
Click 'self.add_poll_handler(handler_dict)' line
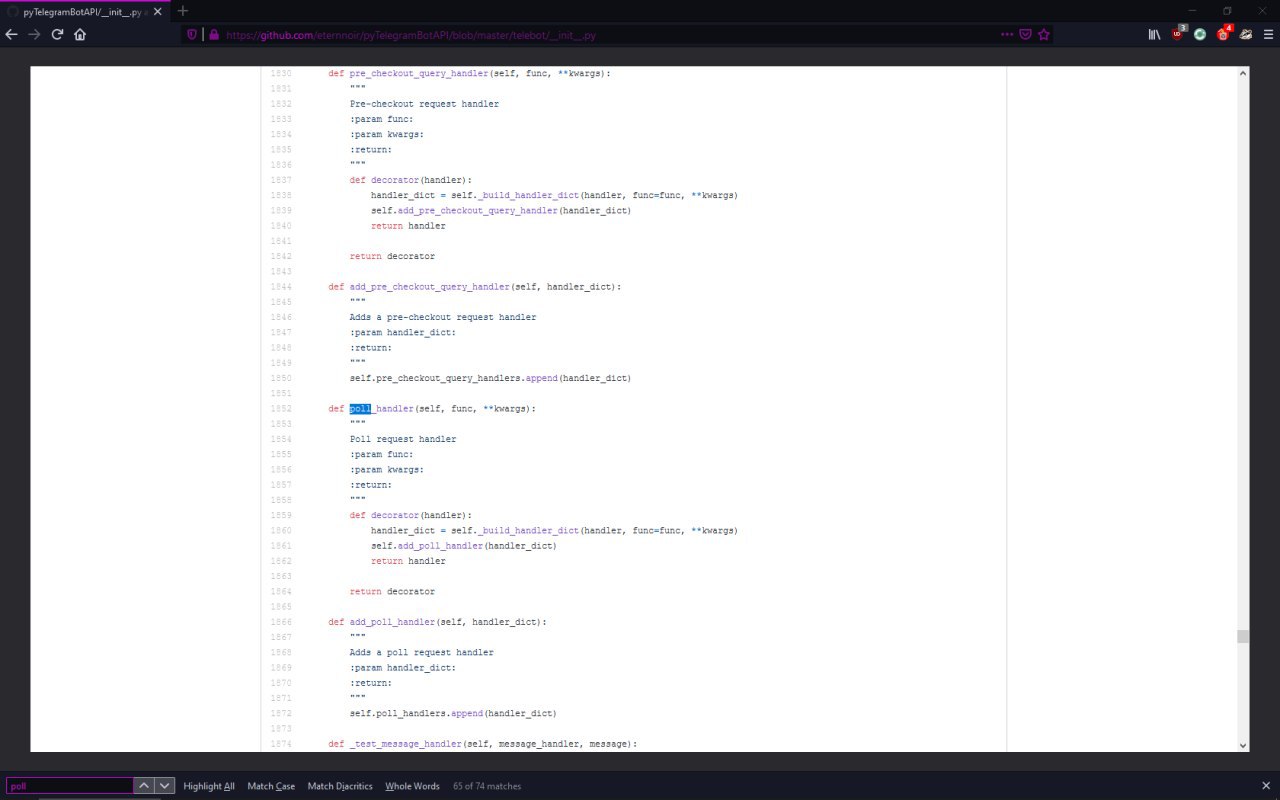pyautogui.click(x=464, y=546)
